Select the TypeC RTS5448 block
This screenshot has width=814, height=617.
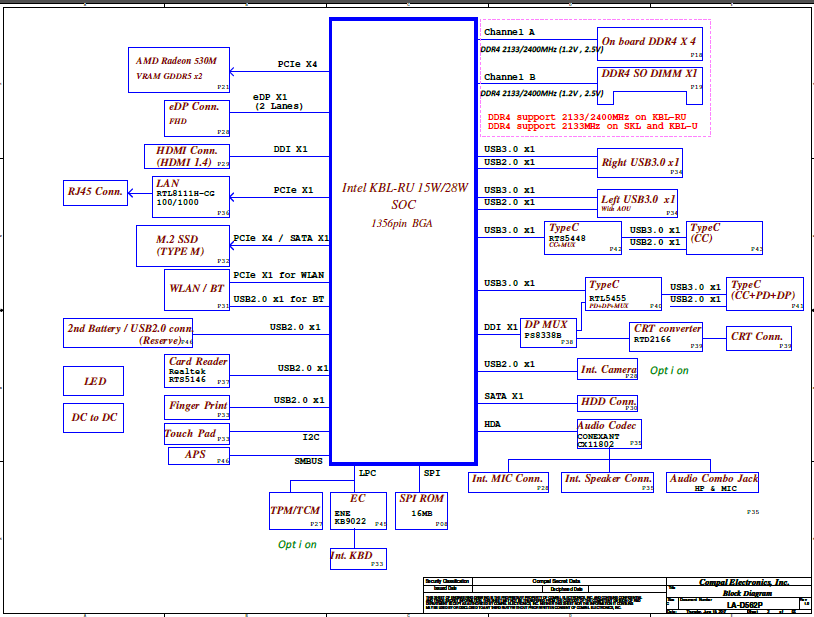tap(582, 238)
